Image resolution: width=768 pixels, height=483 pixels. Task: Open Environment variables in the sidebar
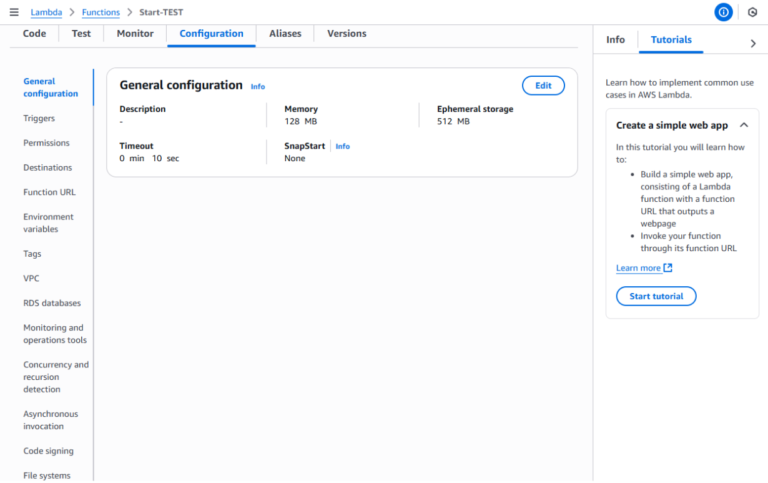click(x=48, y=223)
